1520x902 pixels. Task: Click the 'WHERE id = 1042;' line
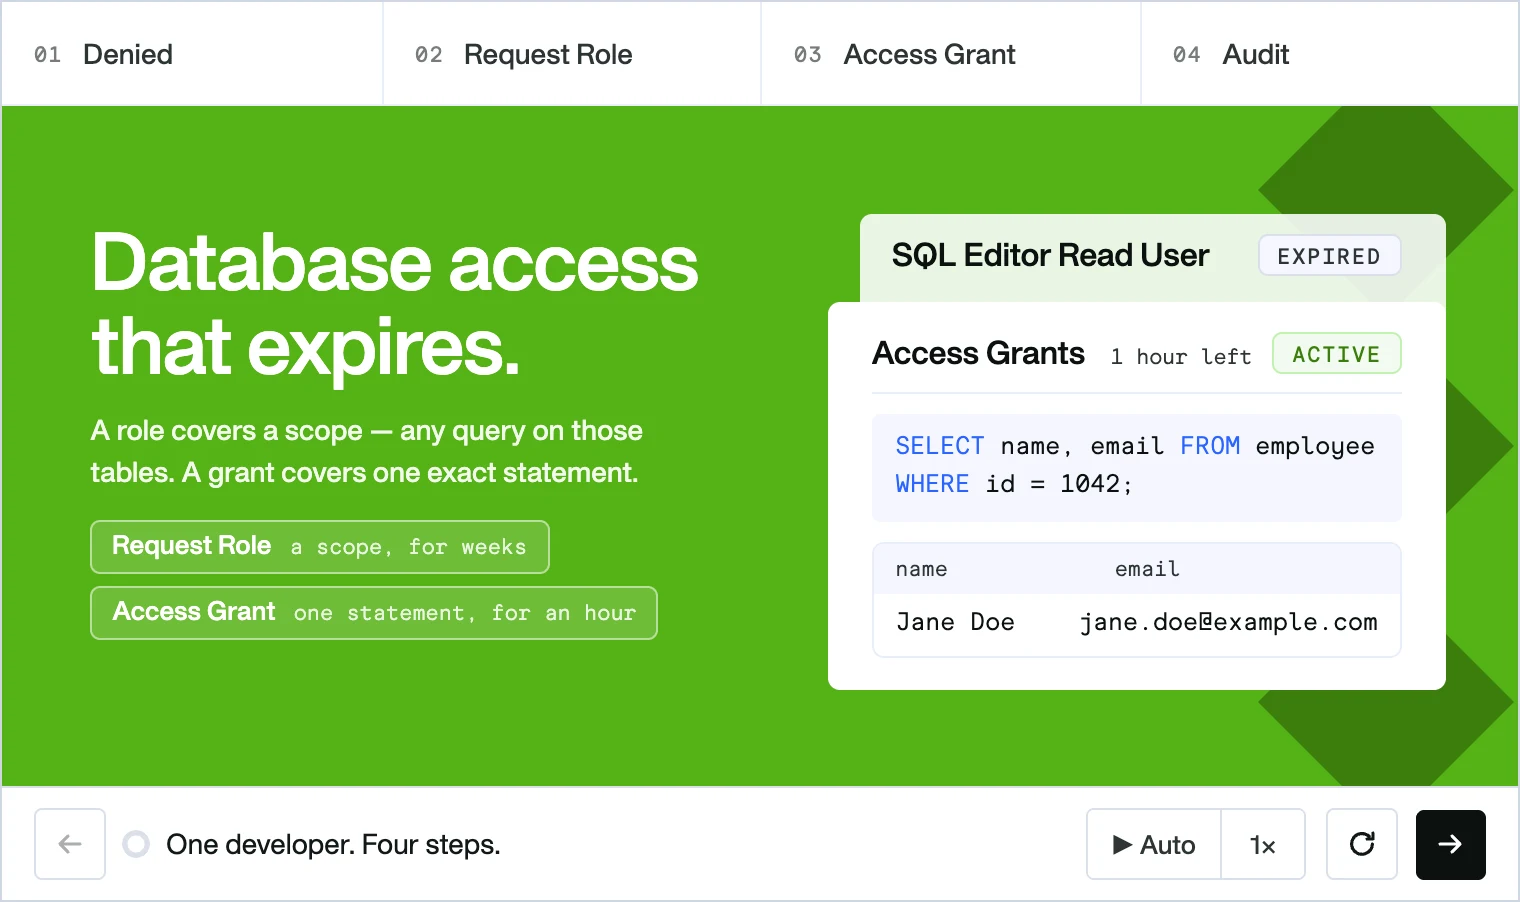[x=1014, y=484]
